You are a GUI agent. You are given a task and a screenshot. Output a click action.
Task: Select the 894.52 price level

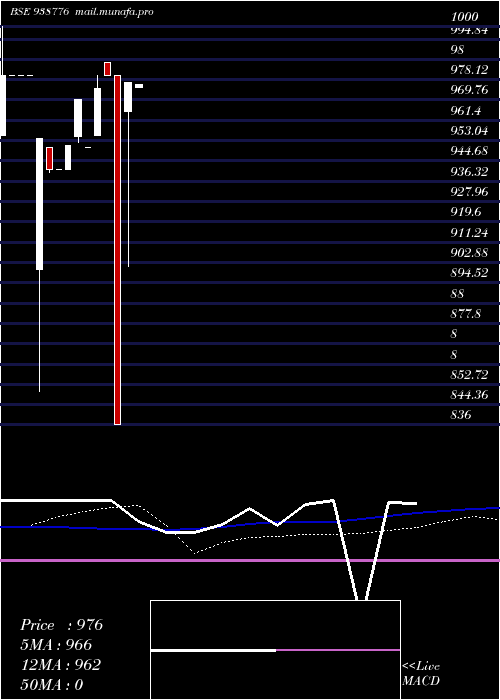[x=470, y=273]
